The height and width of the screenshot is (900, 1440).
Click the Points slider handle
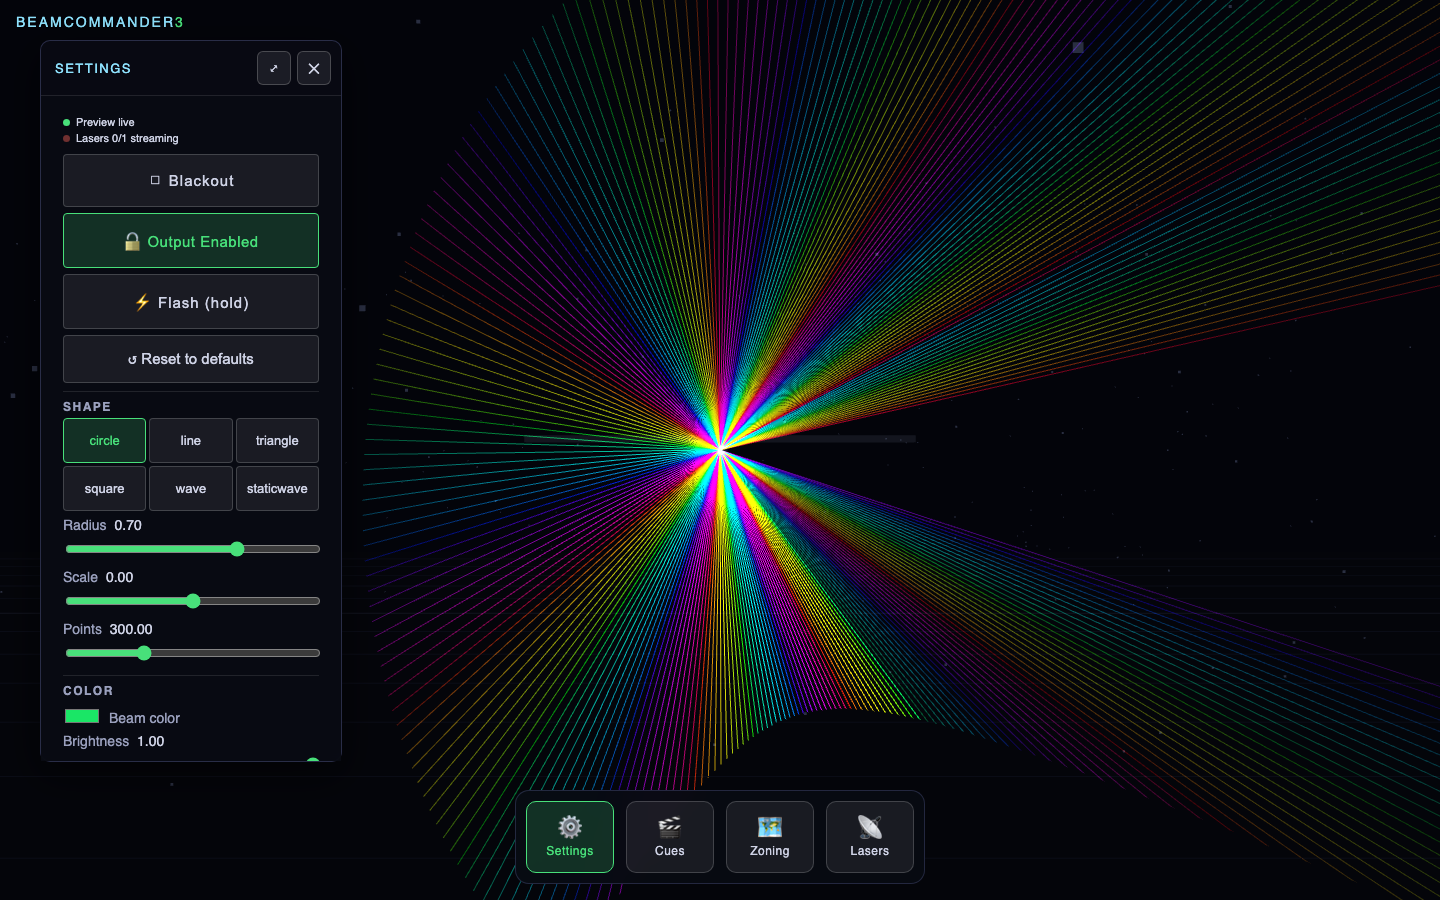pos(144,653)
